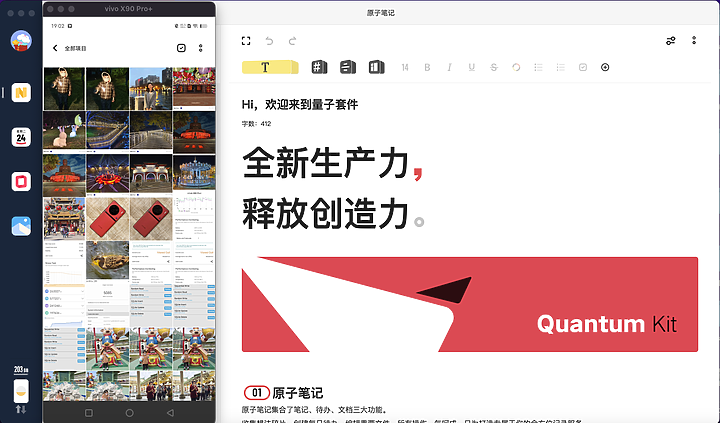Viewport: 720px width, 423px height.
Task: Open the first red phone photo
Action: (107, 219)
